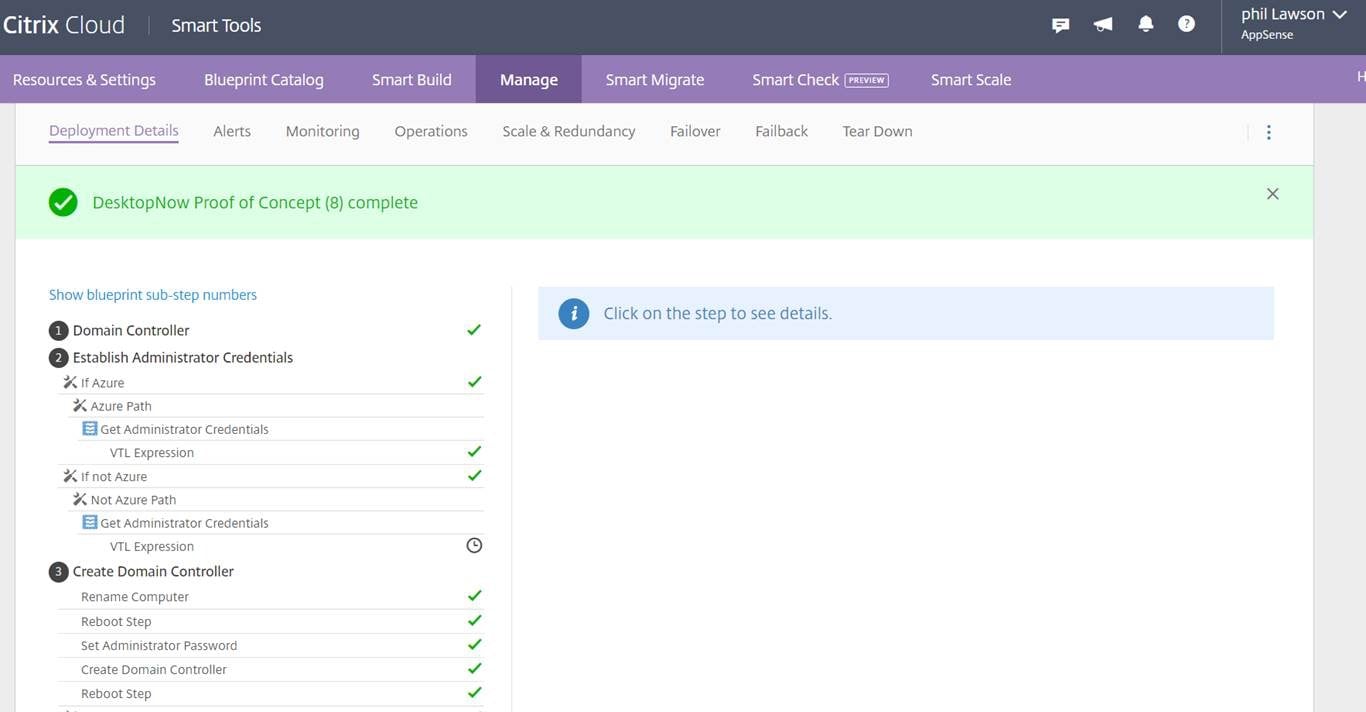Open the help question mark icon
The width and height of the screenshot is (1366, 712).
click(1186, 24)
